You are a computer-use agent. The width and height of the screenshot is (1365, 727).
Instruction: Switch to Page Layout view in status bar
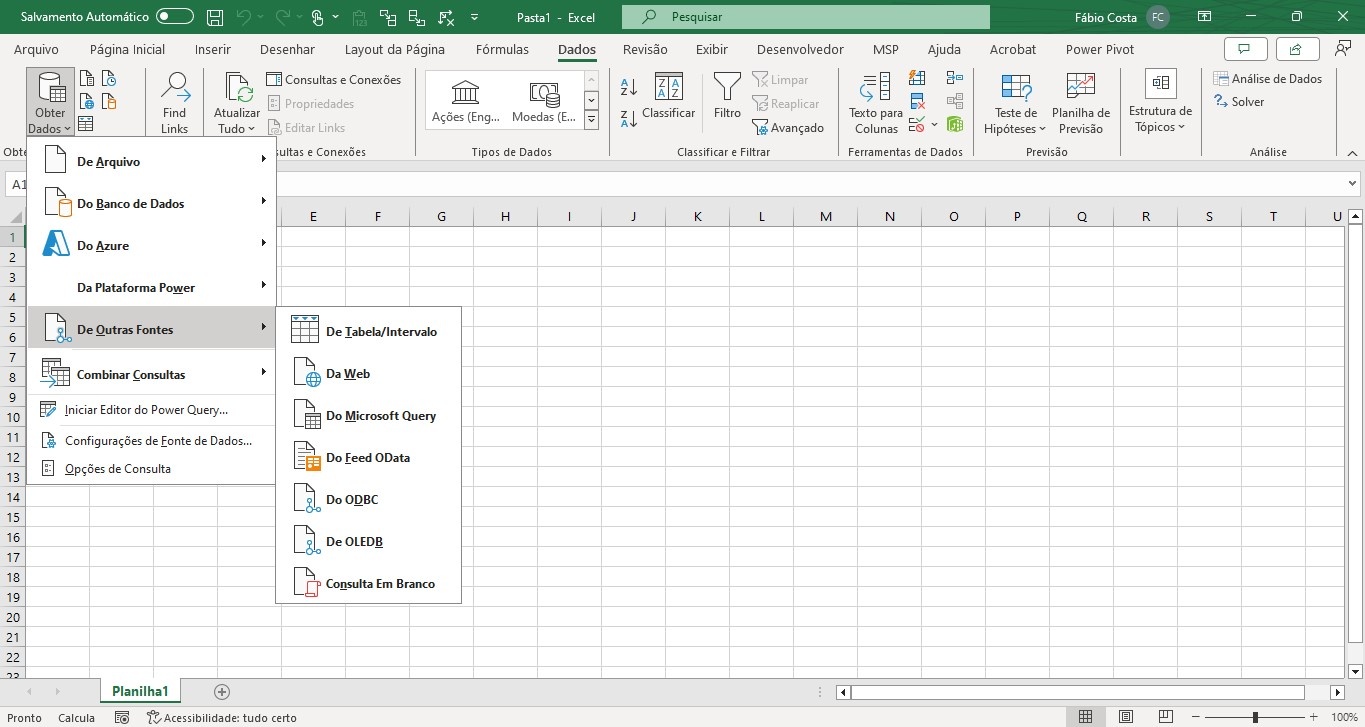coord(1125,717)
